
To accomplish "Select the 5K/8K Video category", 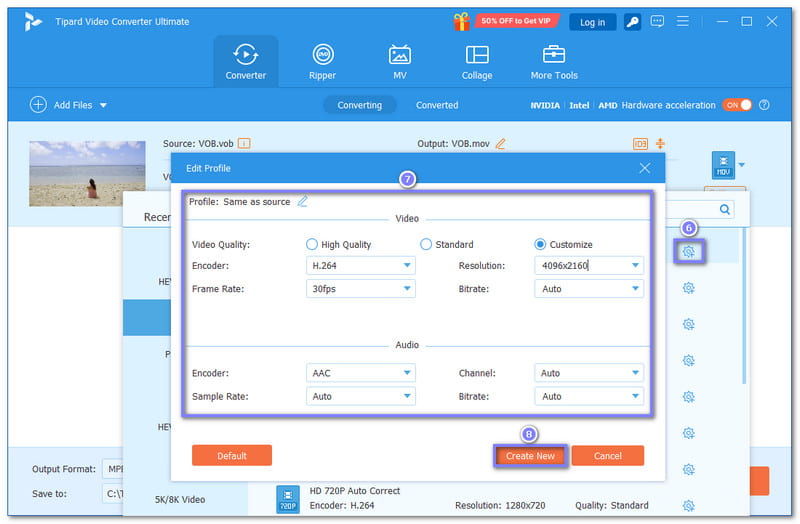I will point(180,500).
